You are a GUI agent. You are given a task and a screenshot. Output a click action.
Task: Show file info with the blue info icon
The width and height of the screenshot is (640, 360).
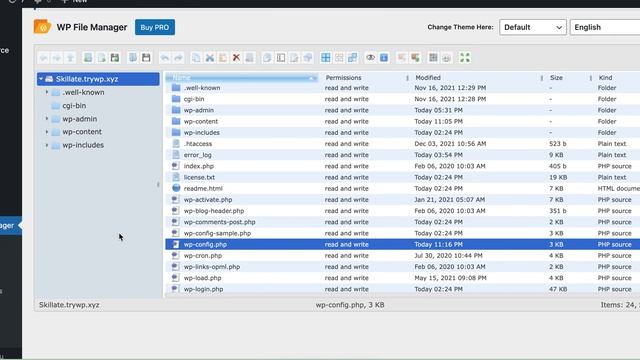tap(384, 58)
